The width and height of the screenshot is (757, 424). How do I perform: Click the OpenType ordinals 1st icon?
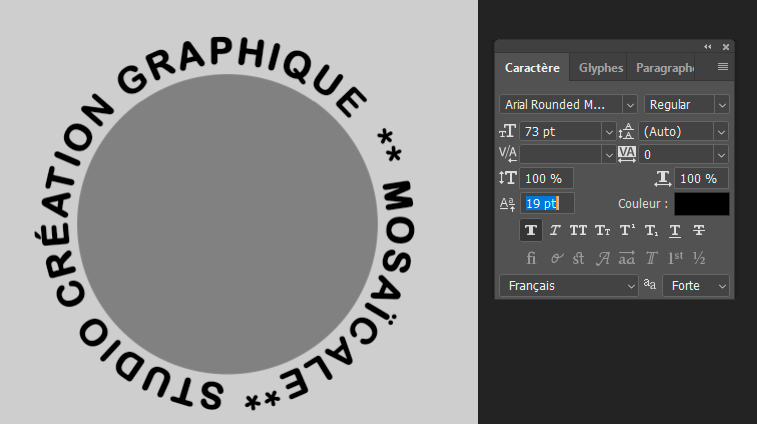[675, 258]
